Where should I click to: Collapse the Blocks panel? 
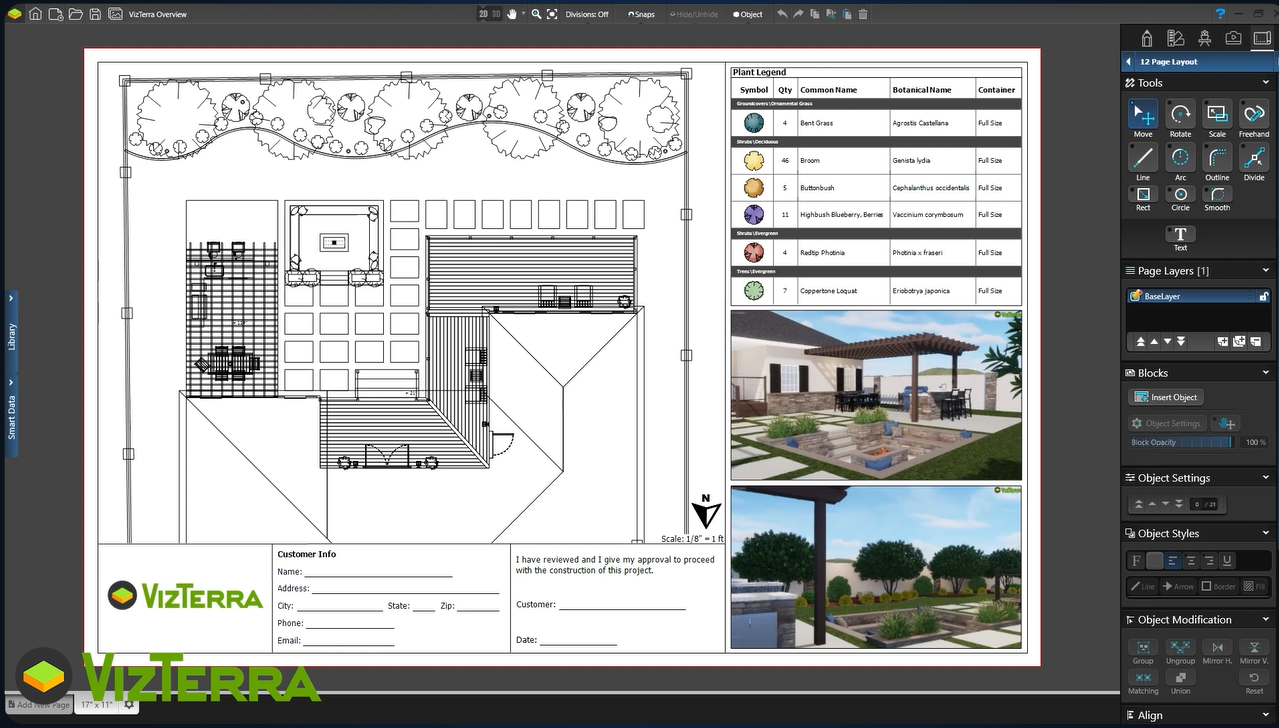point(1266,373)
